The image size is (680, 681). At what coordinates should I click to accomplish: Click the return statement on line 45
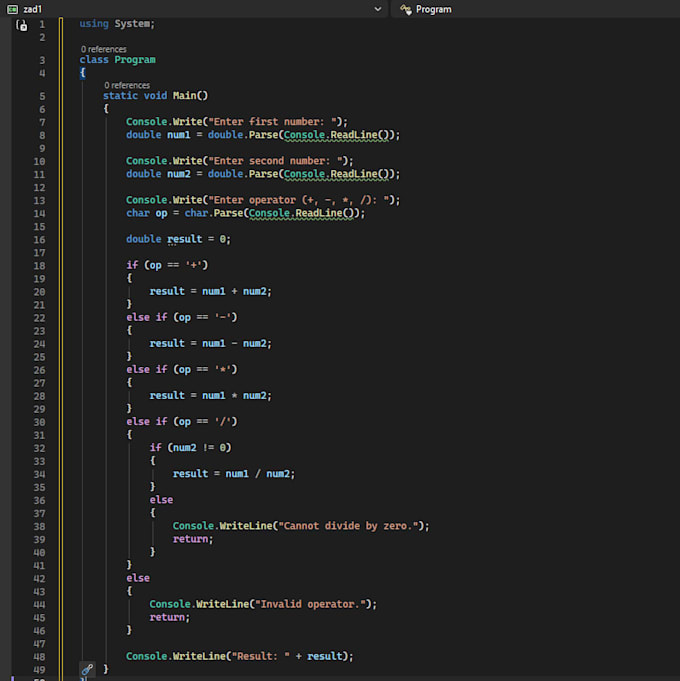click(170, 617)
